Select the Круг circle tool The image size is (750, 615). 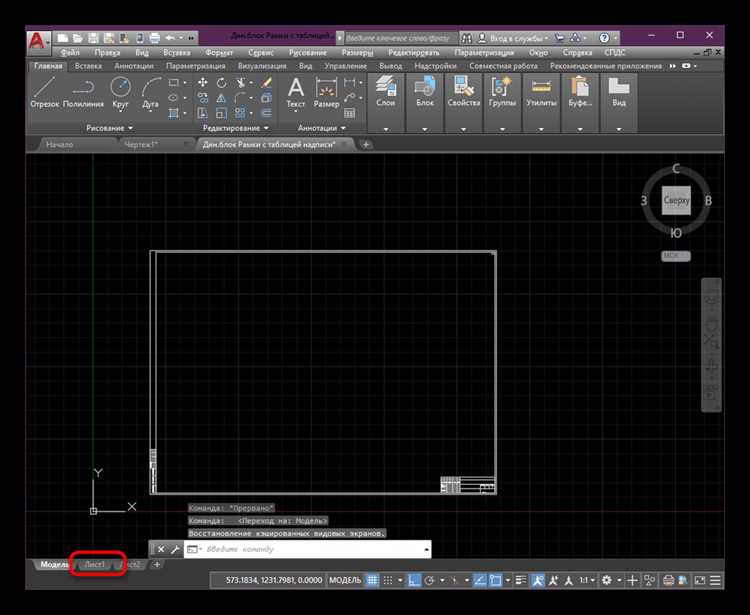(x=120, y=93)
